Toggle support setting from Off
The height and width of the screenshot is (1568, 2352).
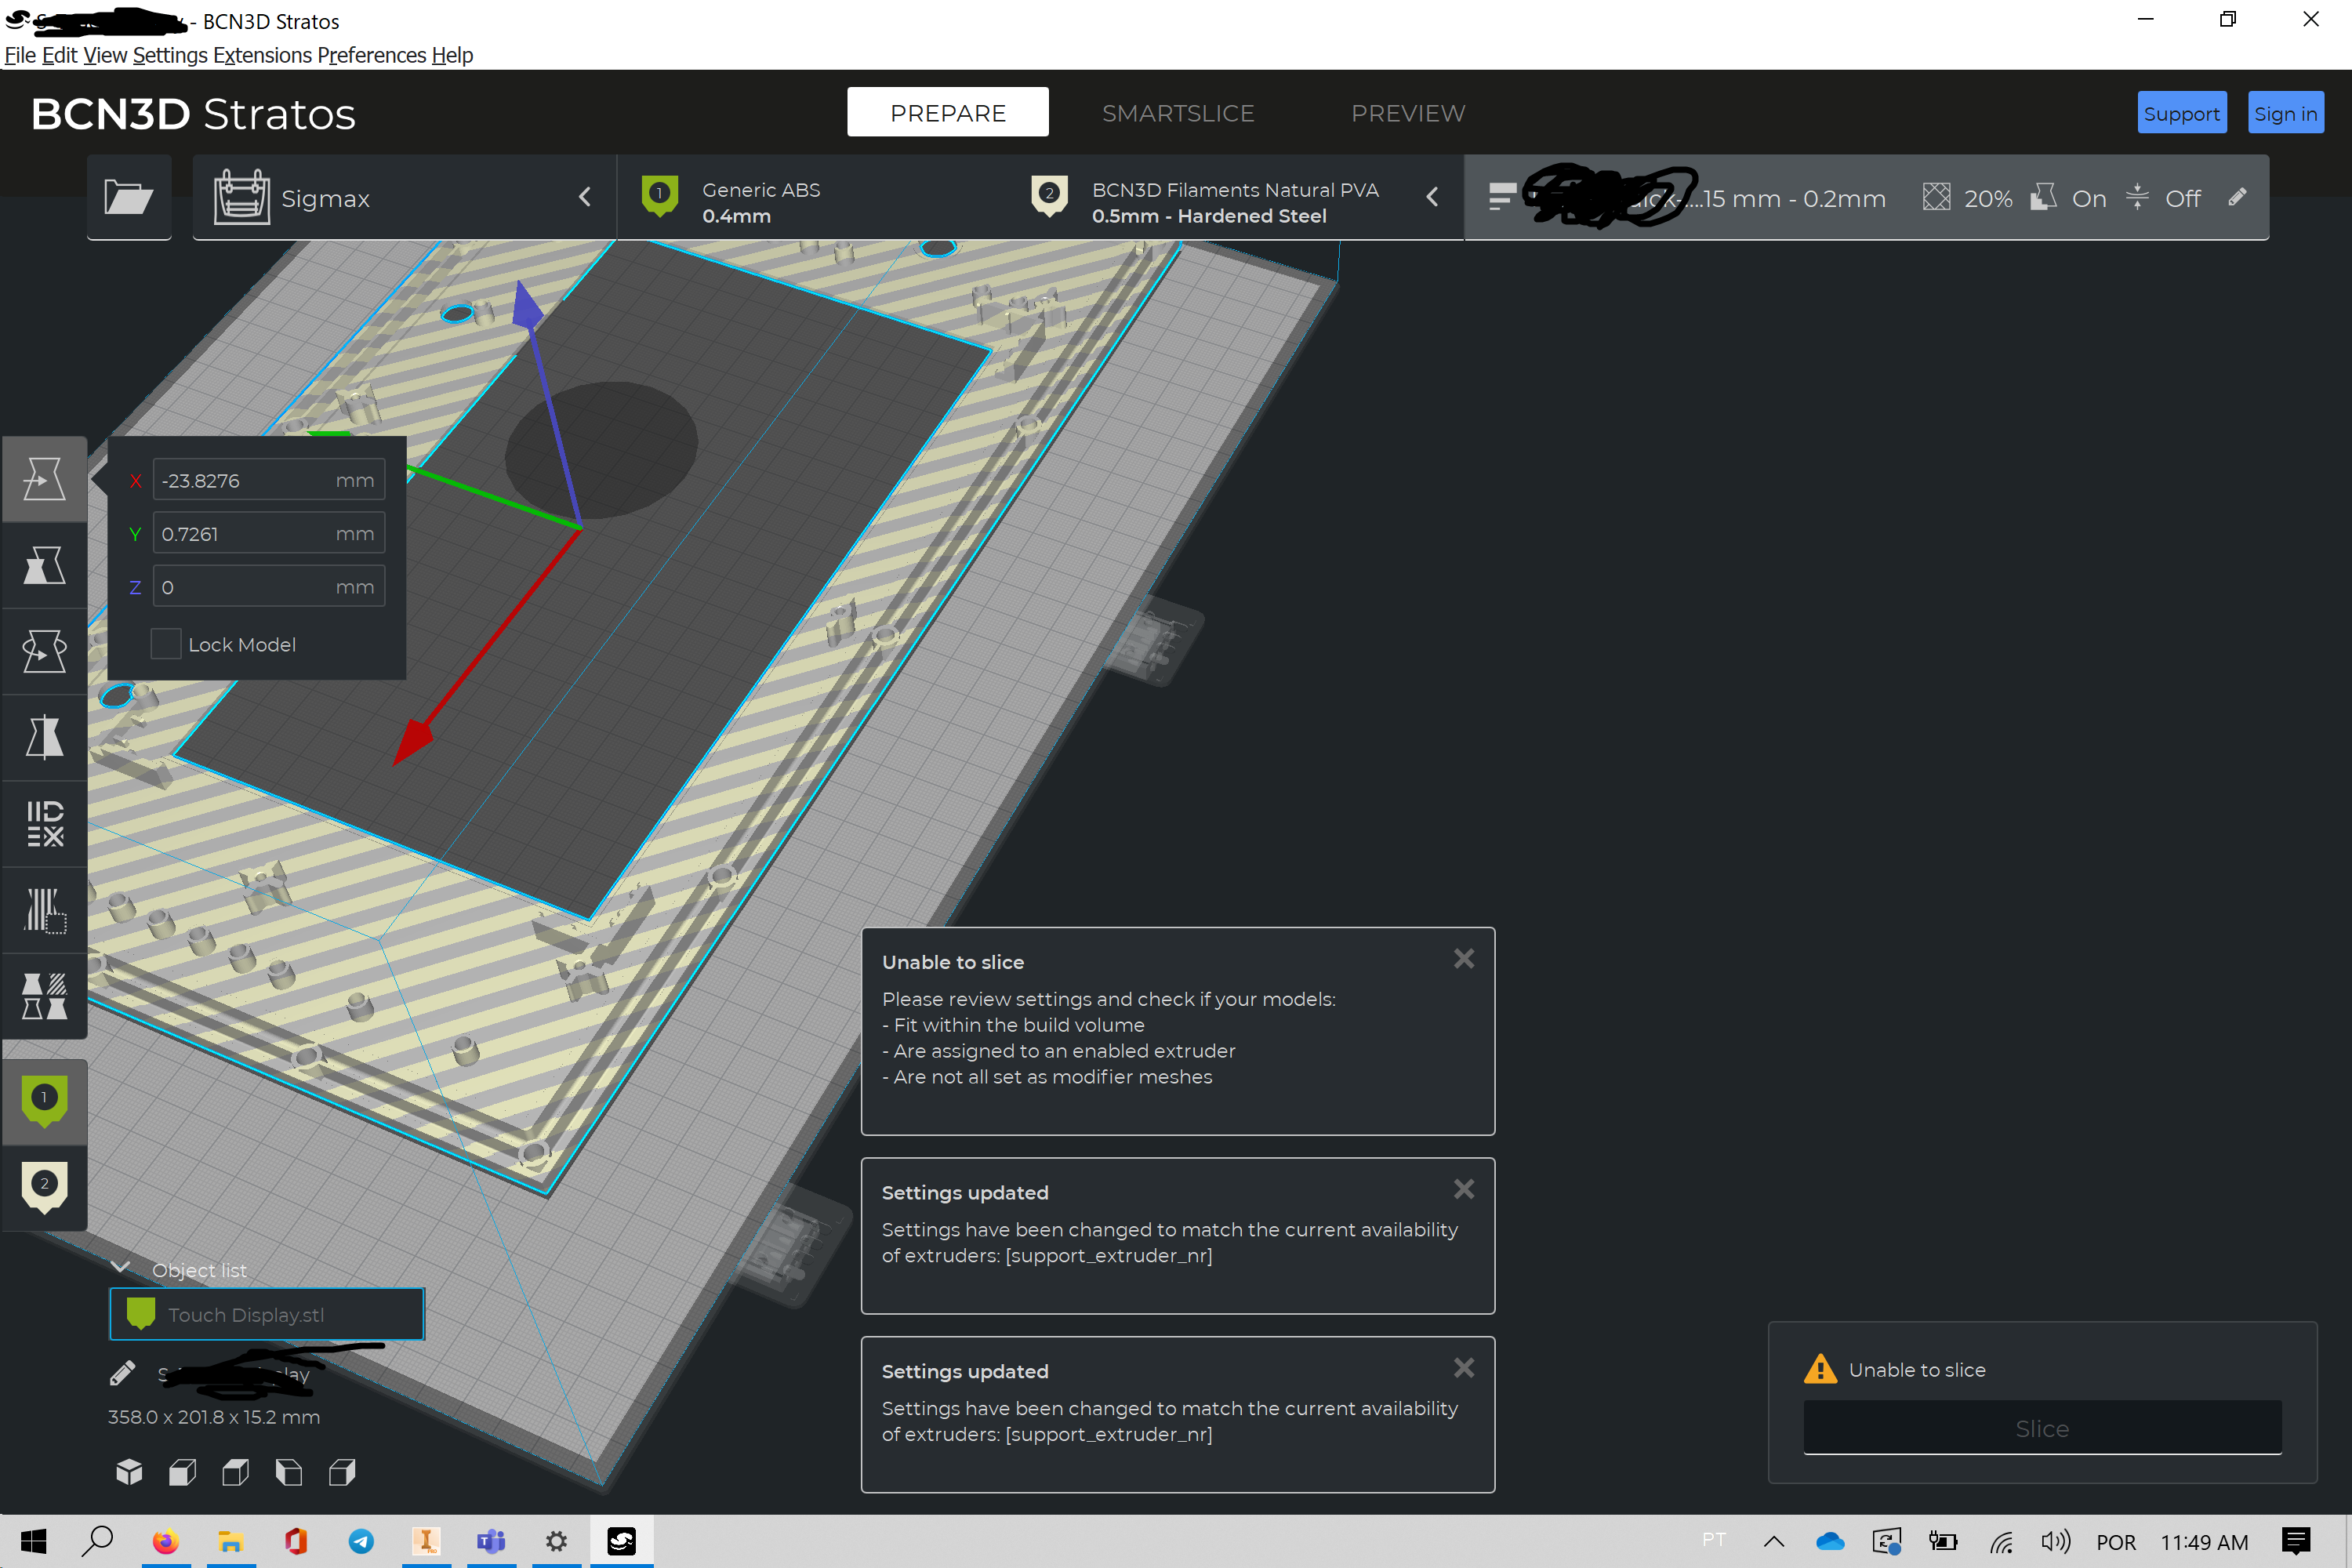tap(2183, 197)
